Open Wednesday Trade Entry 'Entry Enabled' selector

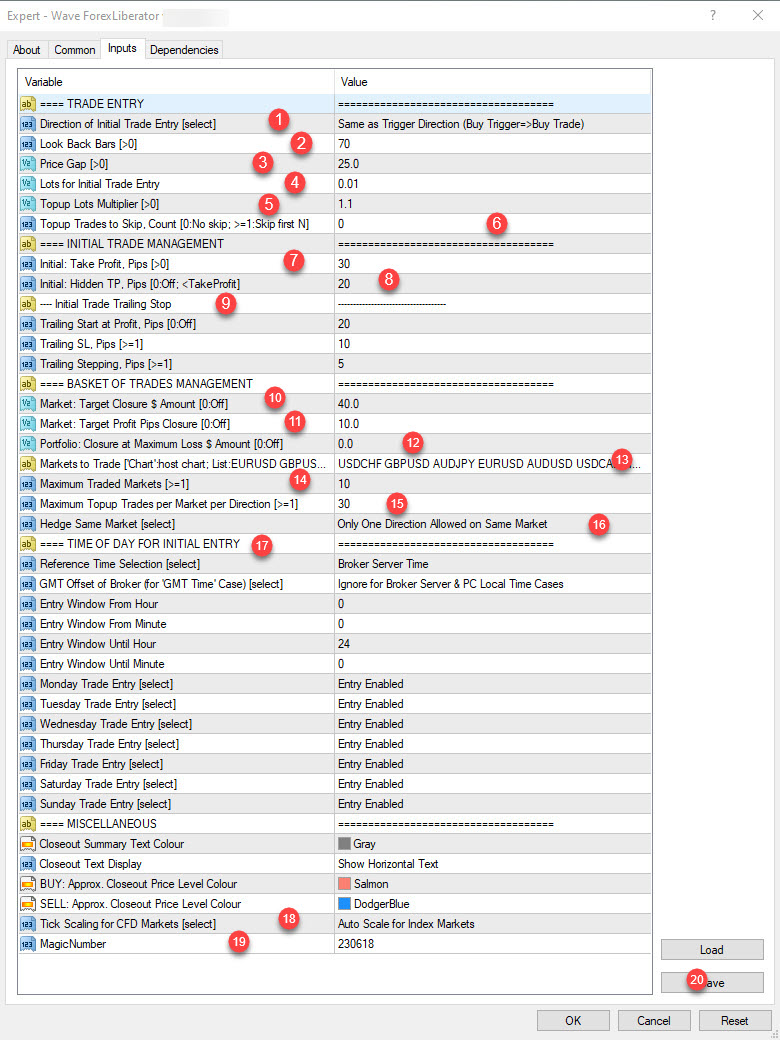coord(492,724)
